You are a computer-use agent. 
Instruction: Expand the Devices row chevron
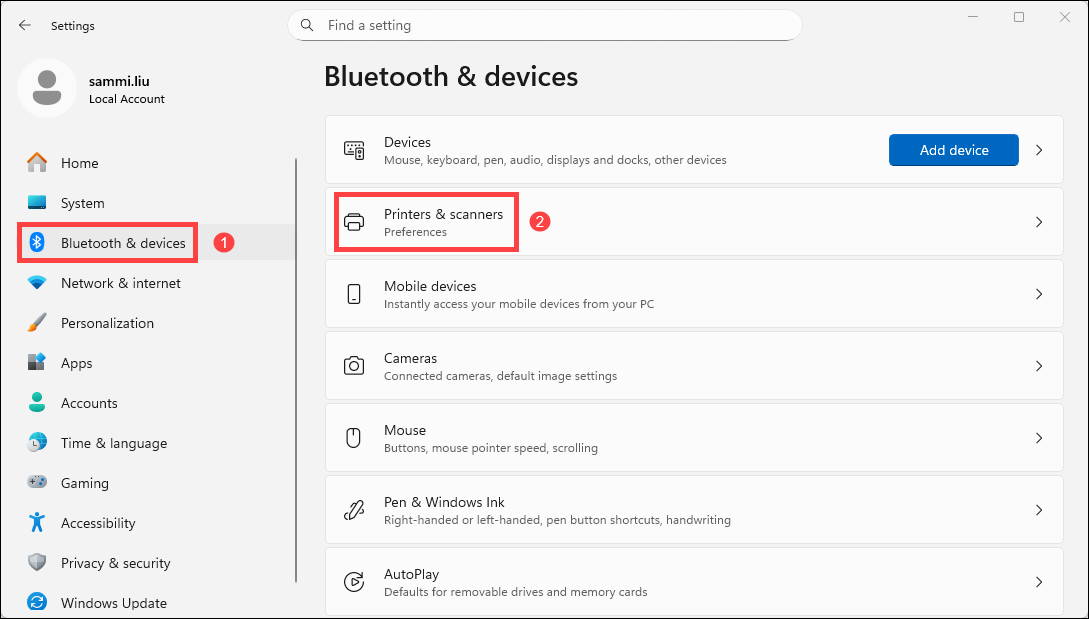[1039, 150]
